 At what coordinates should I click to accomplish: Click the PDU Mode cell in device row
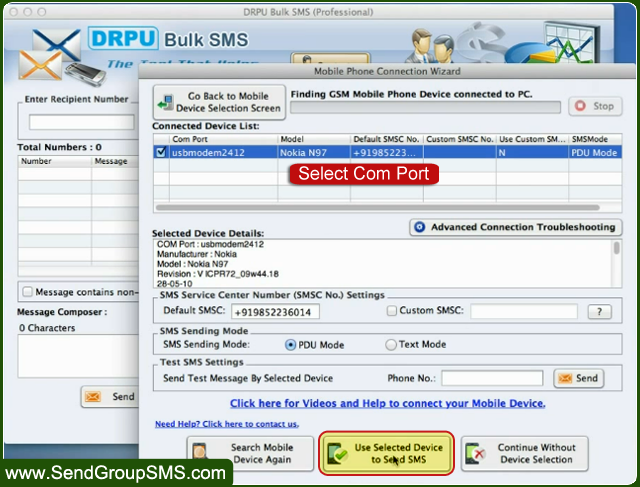pyautogui.click(x=595, y=152)
